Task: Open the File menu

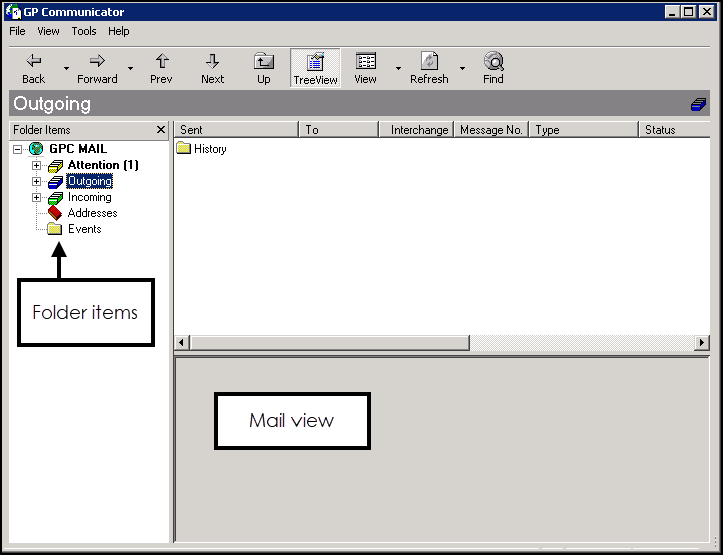Action: point(18,31)
